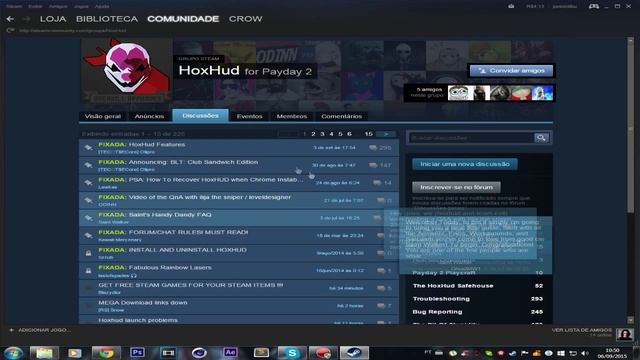640x360 pixels.
Task: Open the COMUNIDADE section
Action: click(x=183, y=19)
